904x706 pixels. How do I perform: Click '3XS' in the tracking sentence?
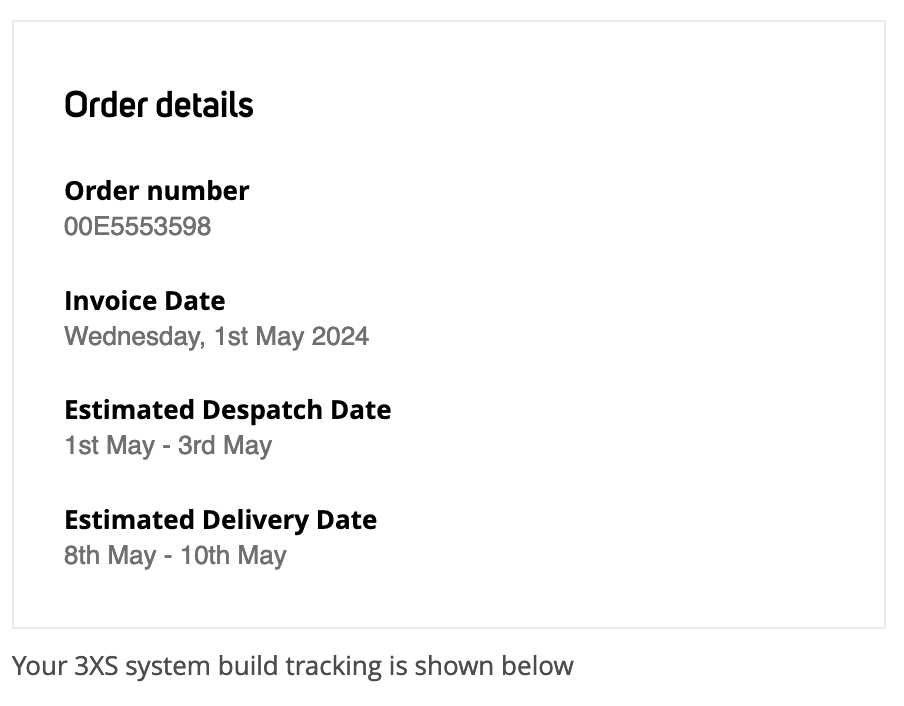point(96,666)
